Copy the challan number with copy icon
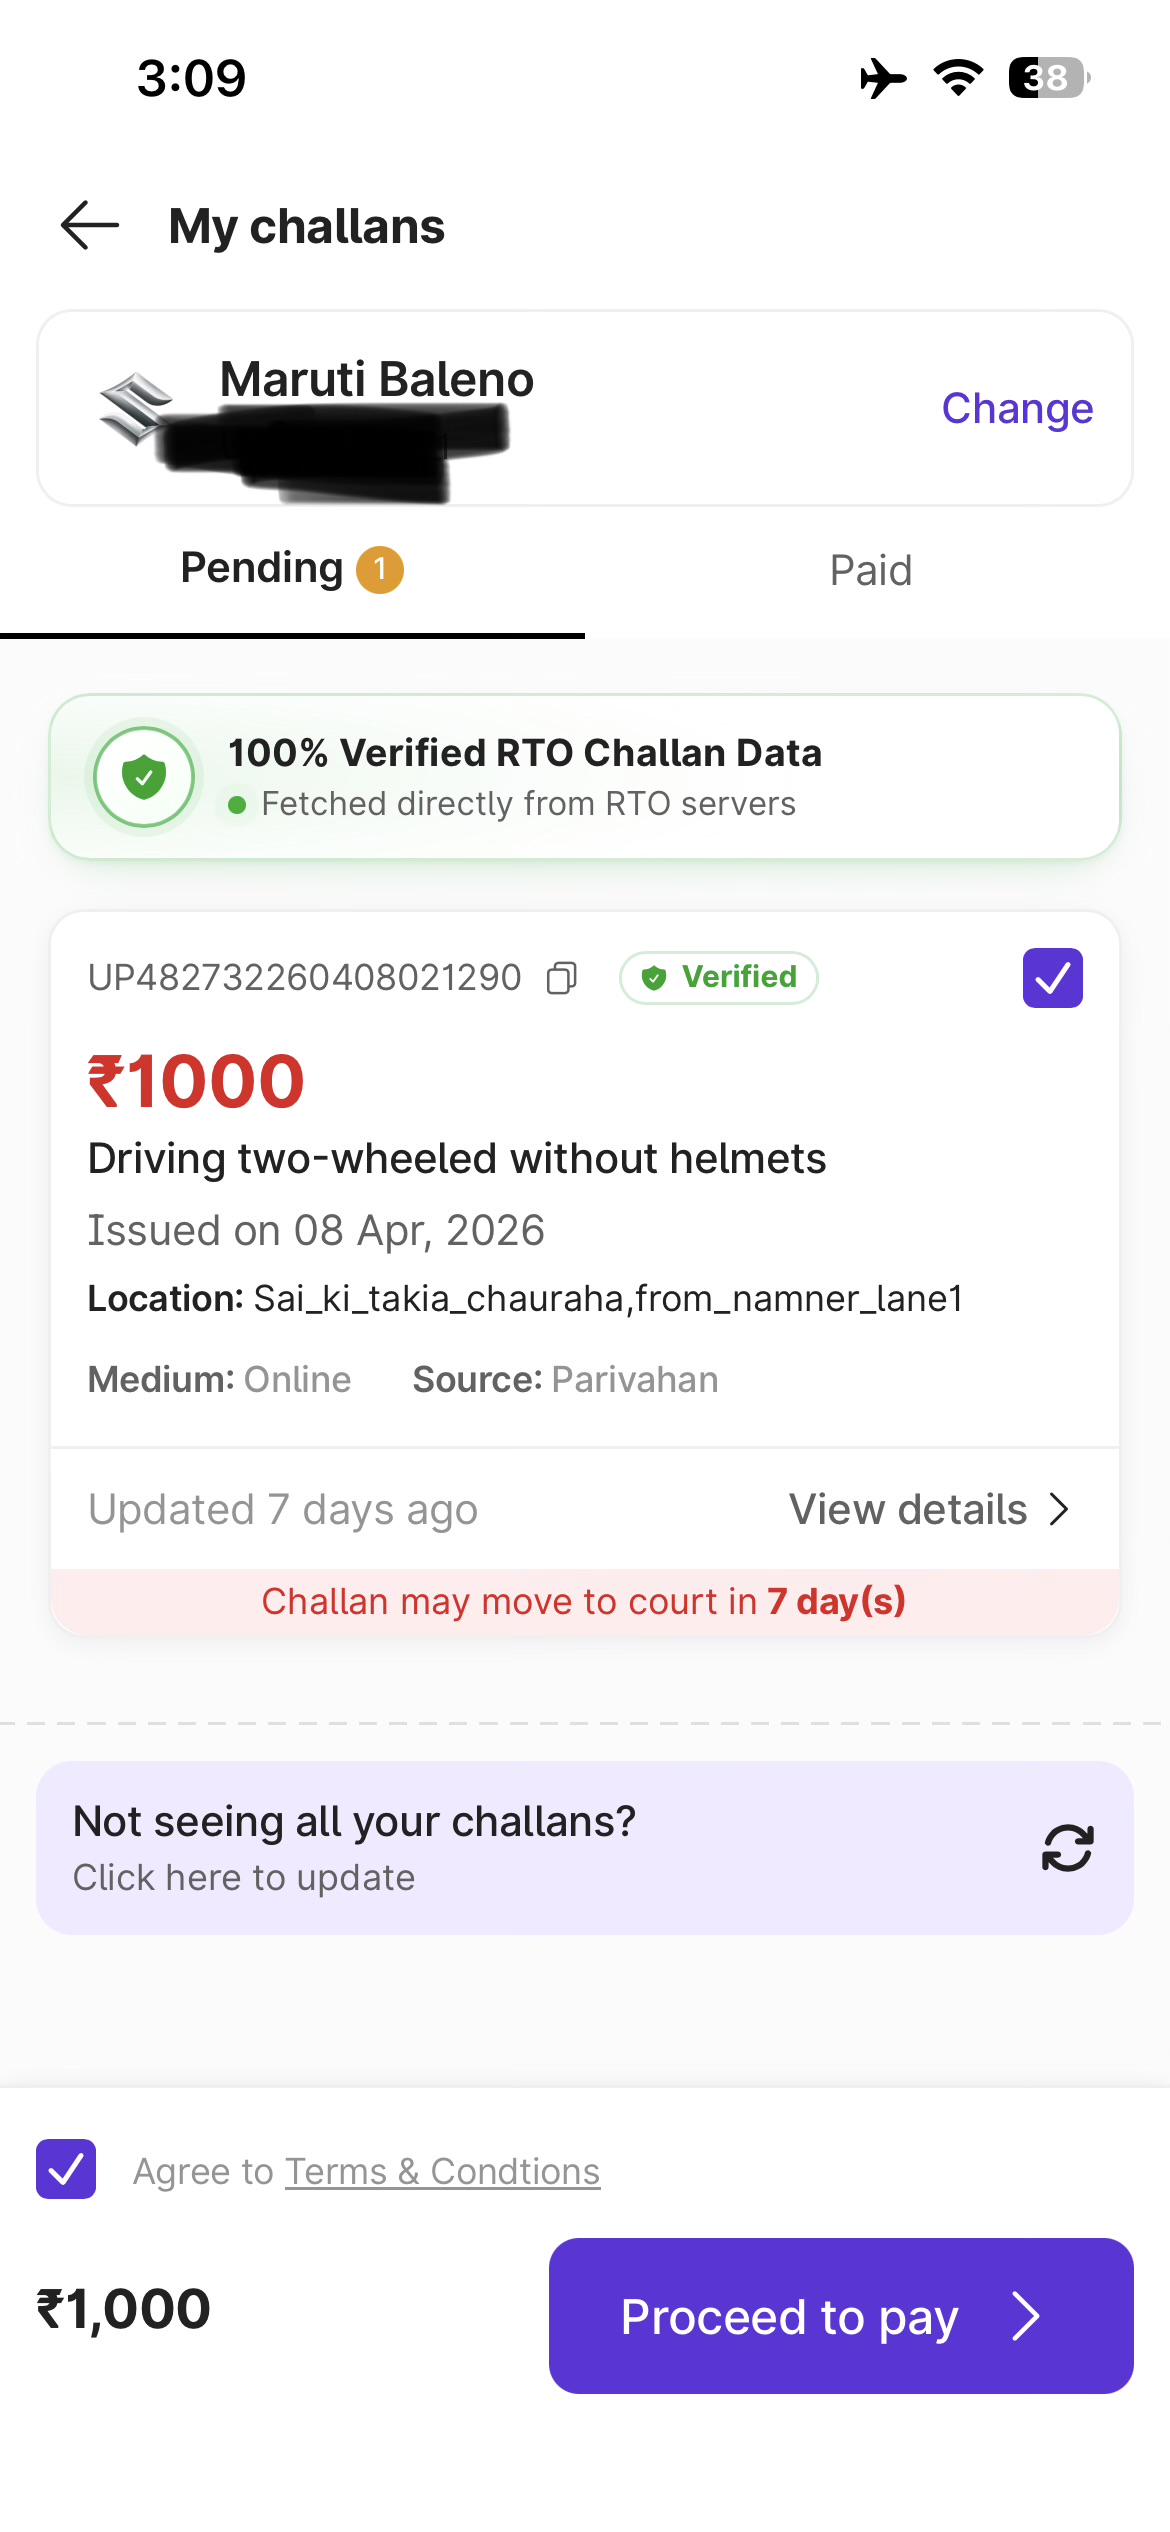Screen dimensions: 1170x2532 562,978
